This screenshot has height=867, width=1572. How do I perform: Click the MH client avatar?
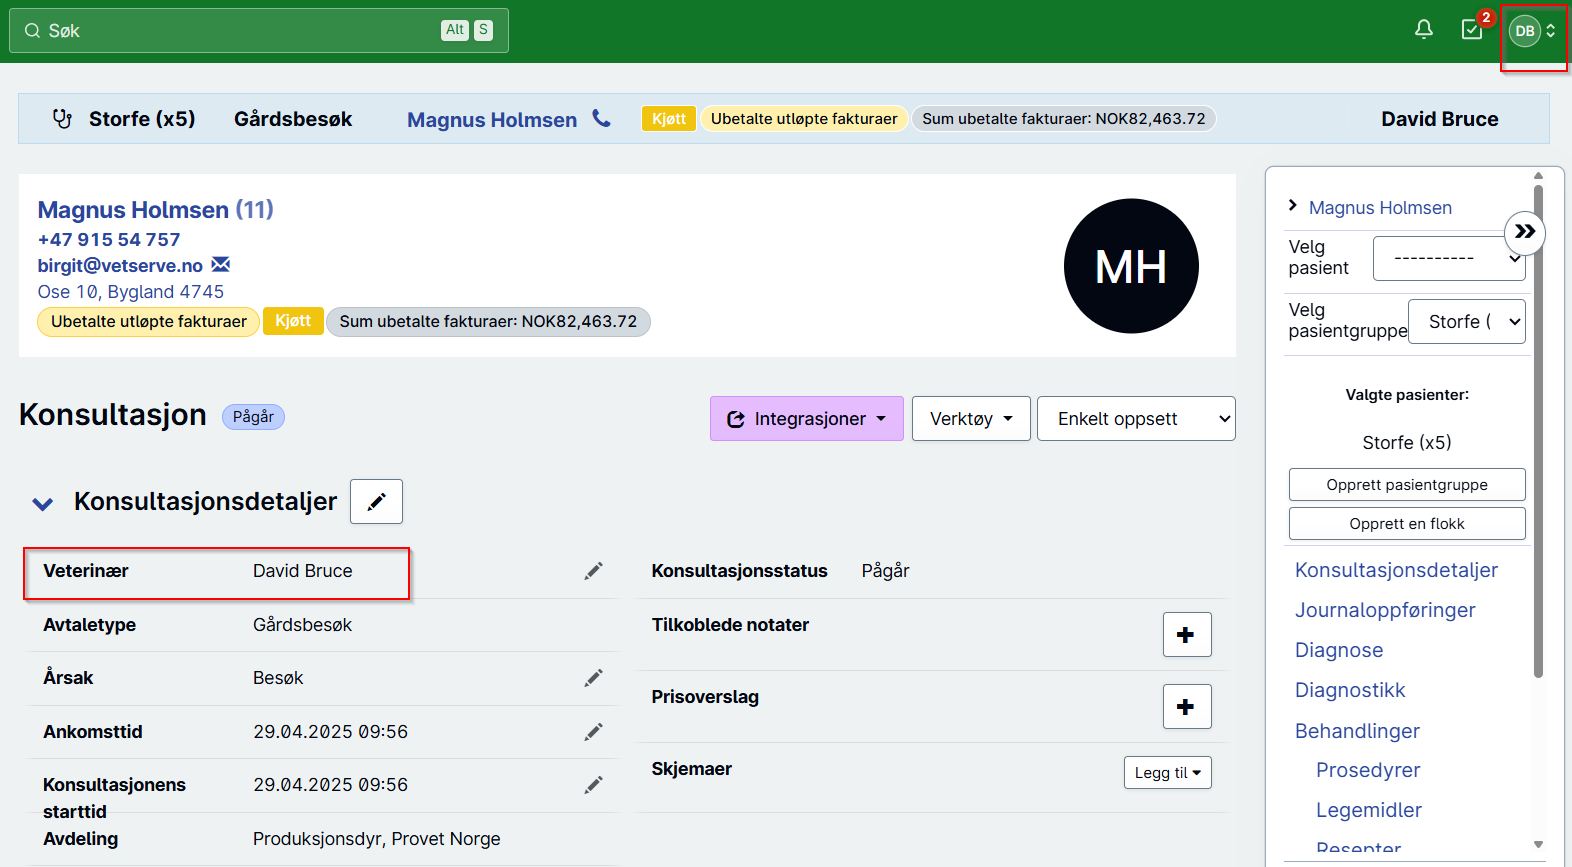[x=1131, y=266]
